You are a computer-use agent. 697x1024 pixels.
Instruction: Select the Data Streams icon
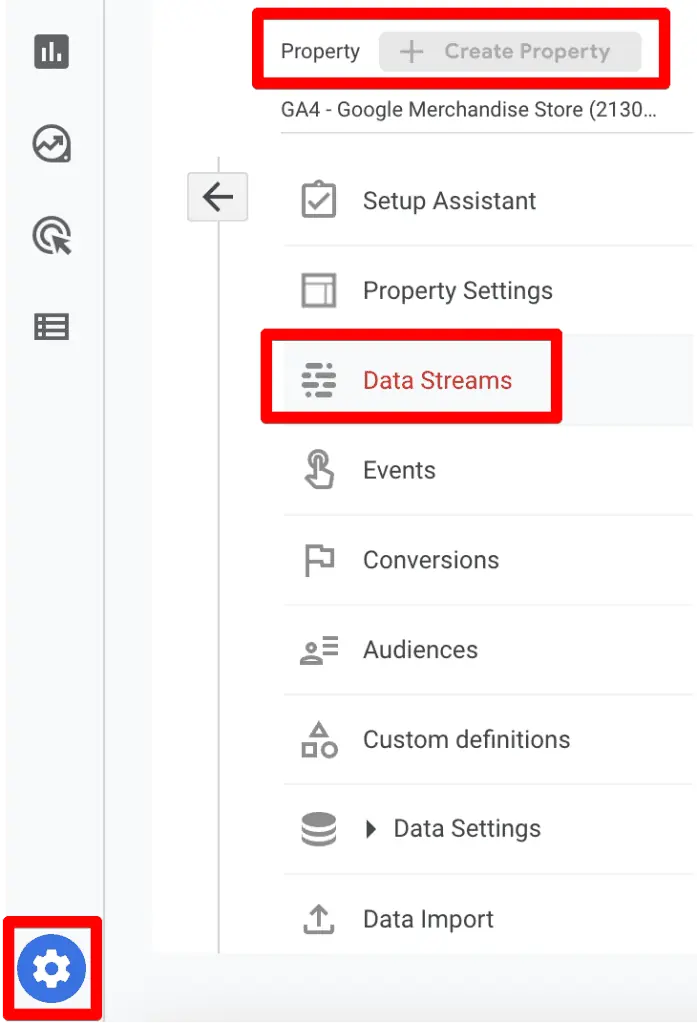pos(318,377)
